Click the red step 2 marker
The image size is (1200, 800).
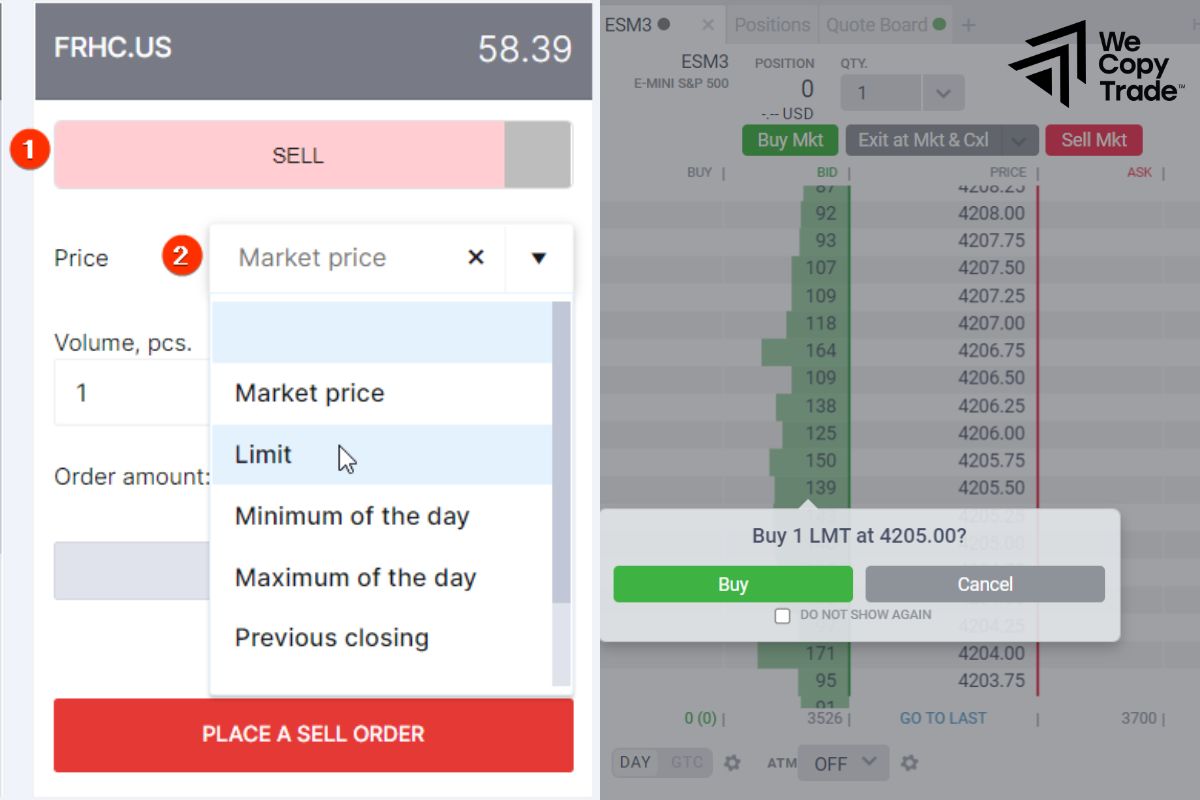pos(181,257)
